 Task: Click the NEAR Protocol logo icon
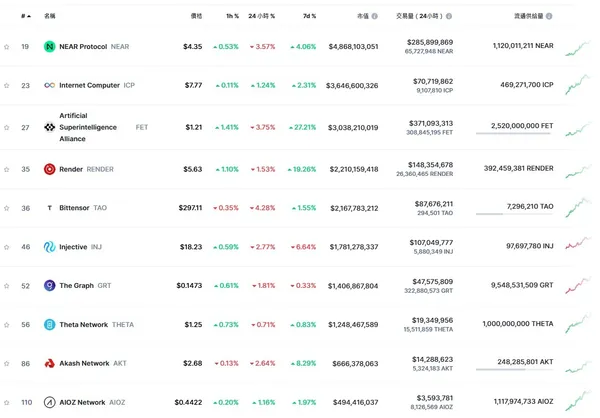click(50, 47)
